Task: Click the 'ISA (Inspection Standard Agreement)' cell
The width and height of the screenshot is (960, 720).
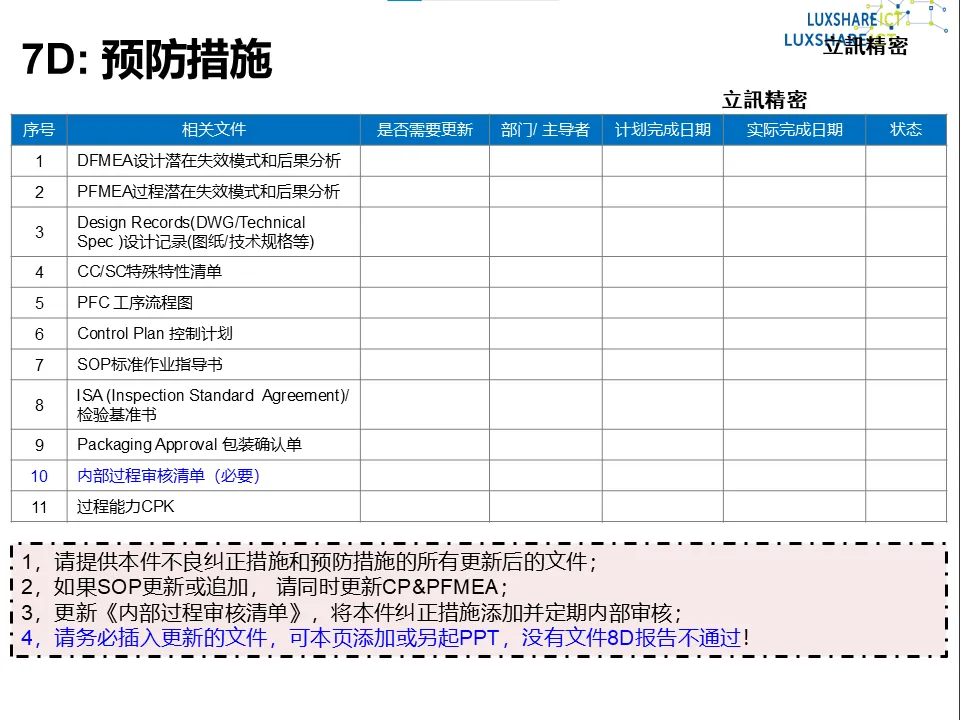Action: [x=214, y=405]
